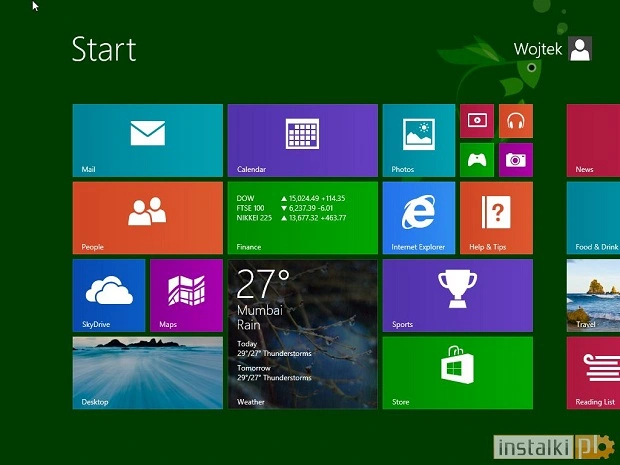
Task: Open the Travel tile
Action: tap(593, 295)
